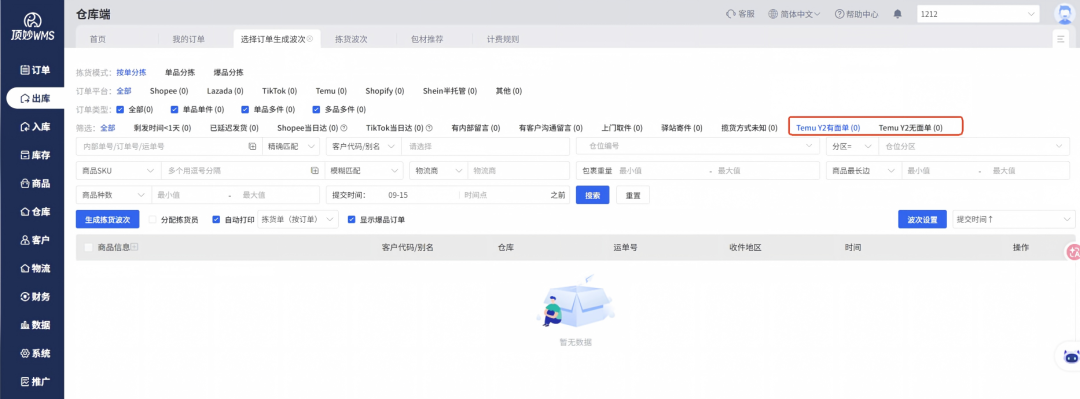Filter platform by Shopee (0)
Screen dimensions: 1080x399
coord(169,91)
